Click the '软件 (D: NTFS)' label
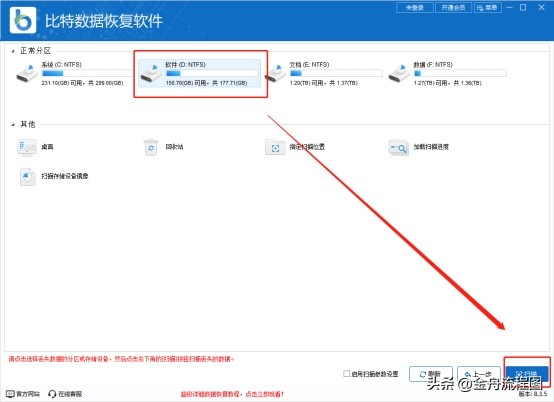Image resolution: width=554 pixels, height=402 pixels. point(185,65)
